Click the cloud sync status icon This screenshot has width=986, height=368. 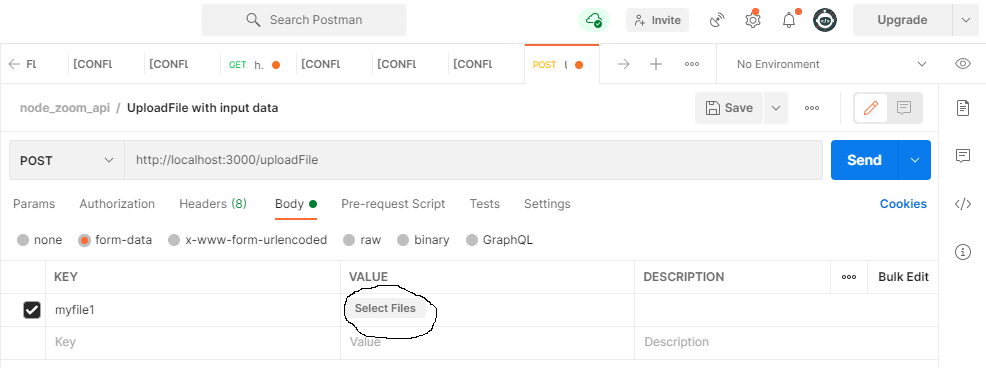coord(594,20)
